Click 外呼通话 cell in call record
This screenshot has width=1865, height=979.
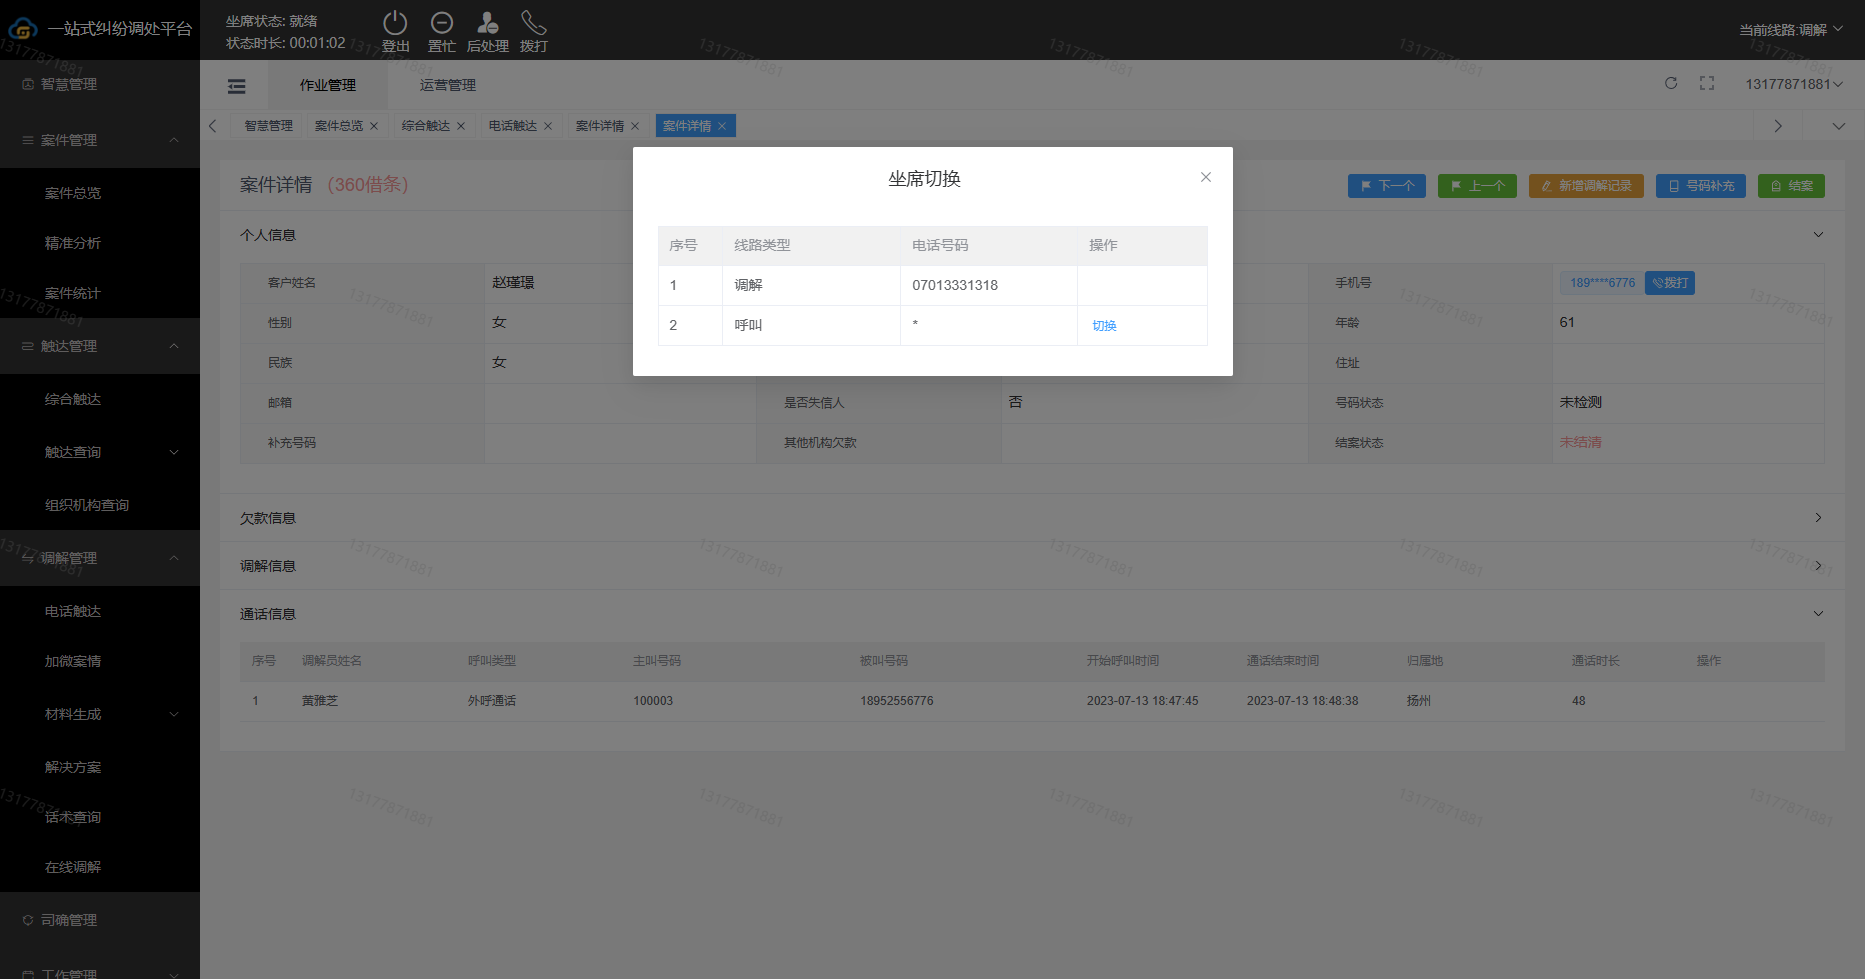coord(492,701)
